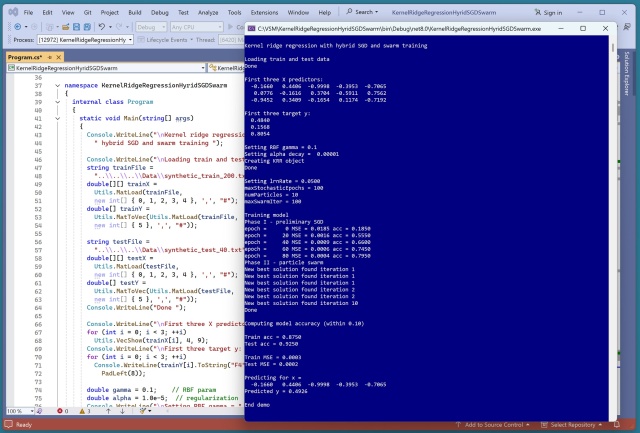
Task: Open the File menu
Action: tap(28, 12)
